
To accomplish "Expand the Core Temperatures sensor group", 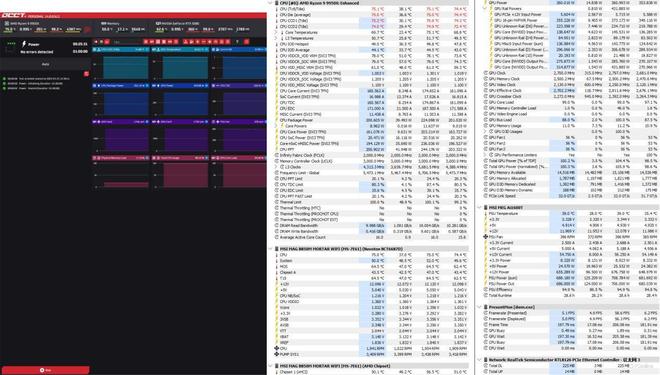I will pos(277,32).
